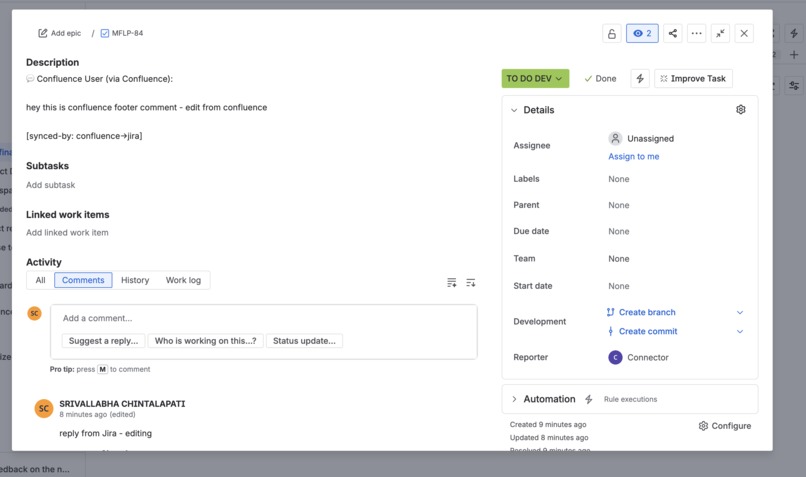Screen dimensions: 806x477
Task: Click the Done transition button
Action: point(600,79)
